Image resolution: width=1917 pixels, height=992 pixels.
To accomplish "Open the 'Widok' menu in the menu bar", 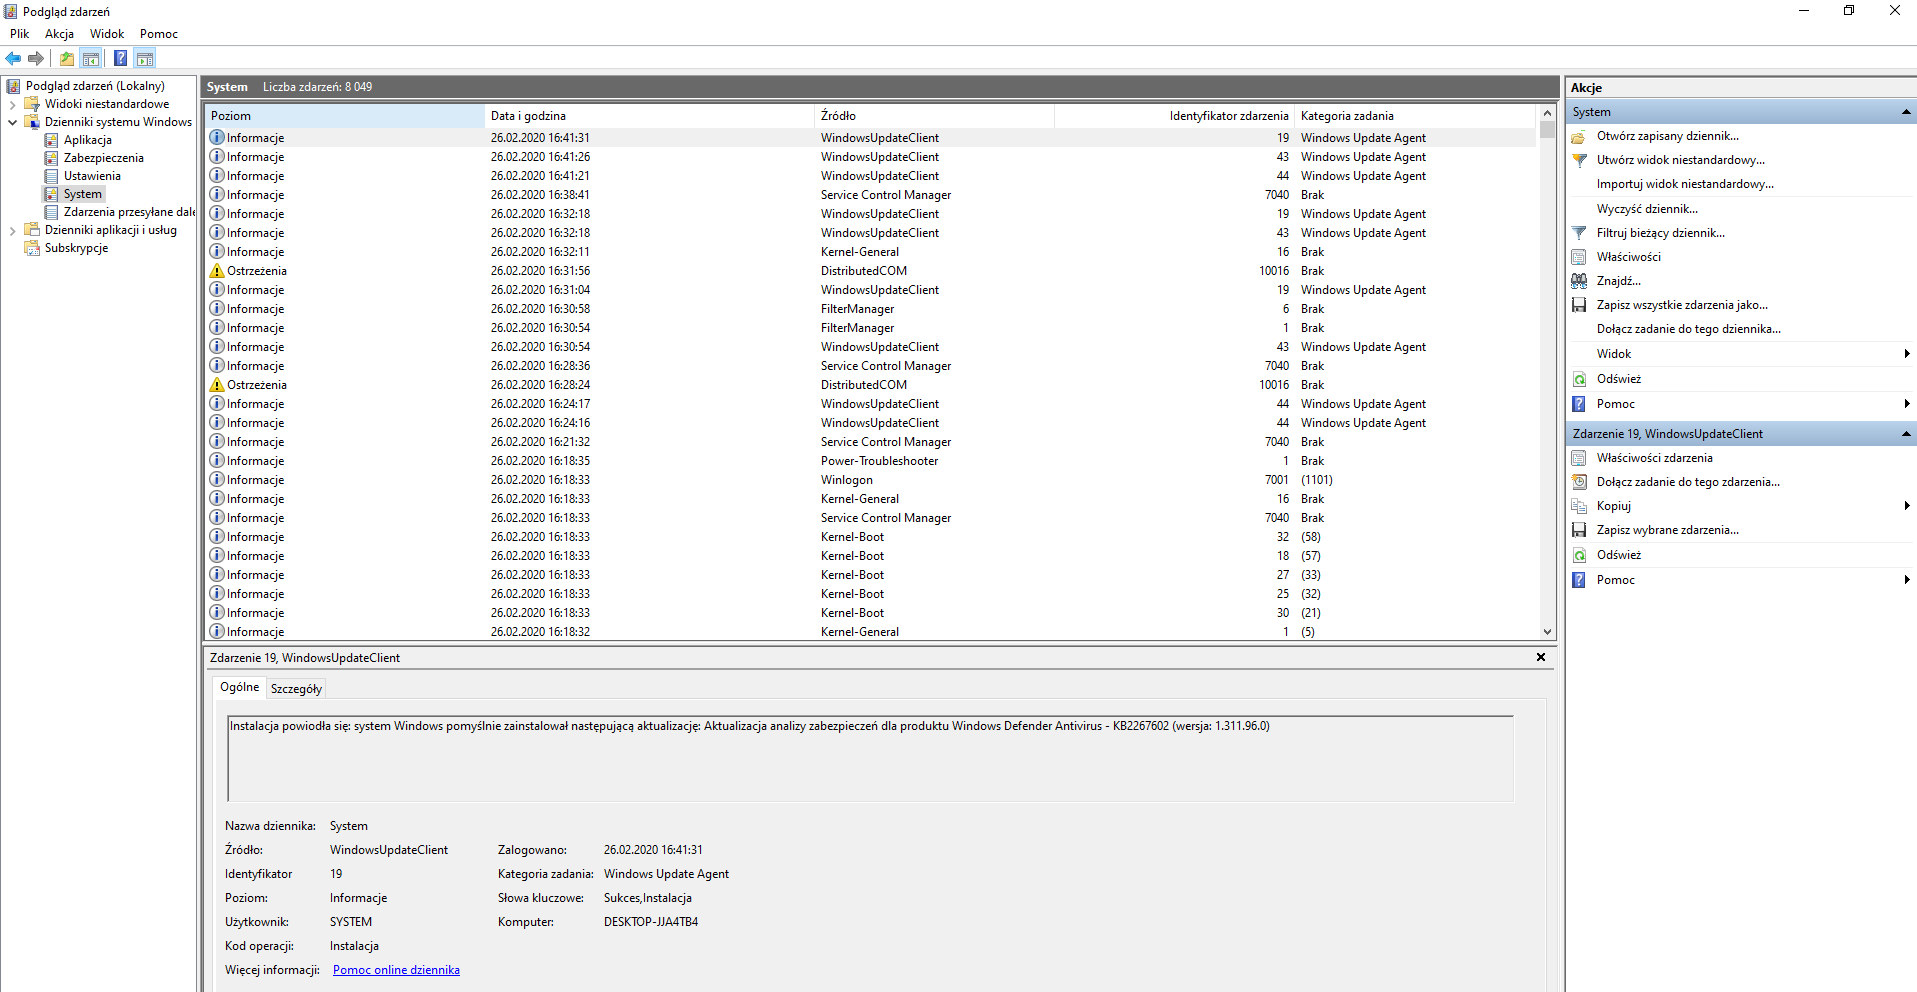I will pos(107,34).
